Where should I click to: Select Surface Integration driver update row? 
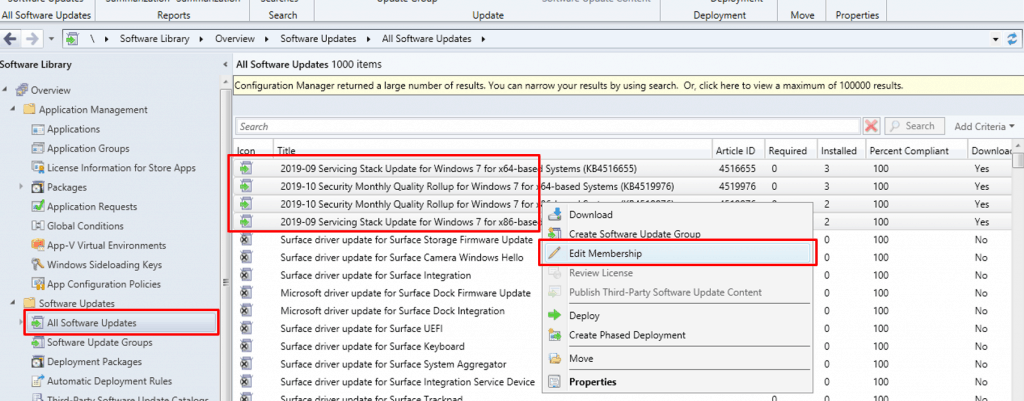tap(376, 275)
